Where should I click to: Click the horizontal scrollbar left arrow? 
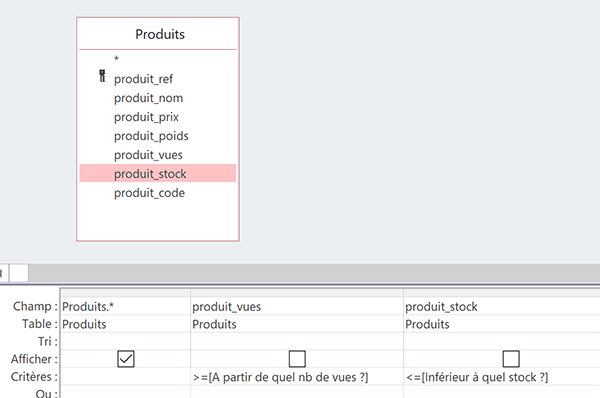click(2, 273)
